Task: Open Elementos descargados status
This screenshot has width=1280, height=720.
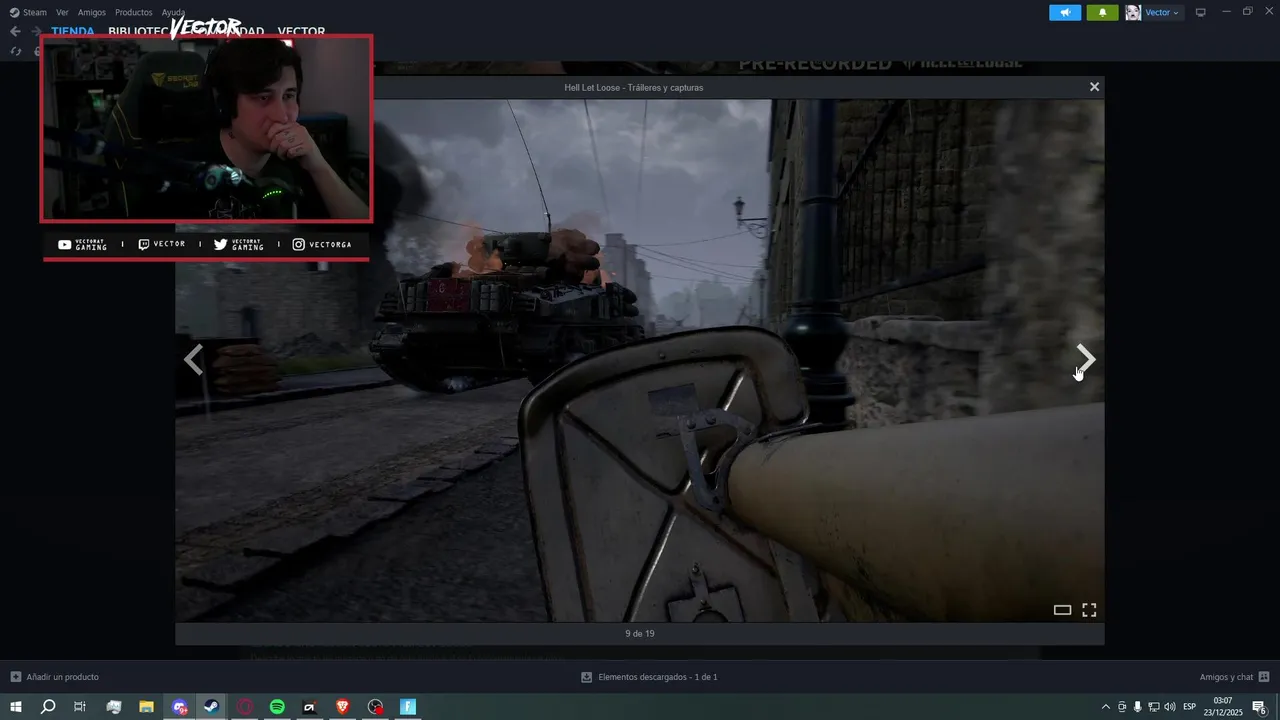Action: (649, 677)
